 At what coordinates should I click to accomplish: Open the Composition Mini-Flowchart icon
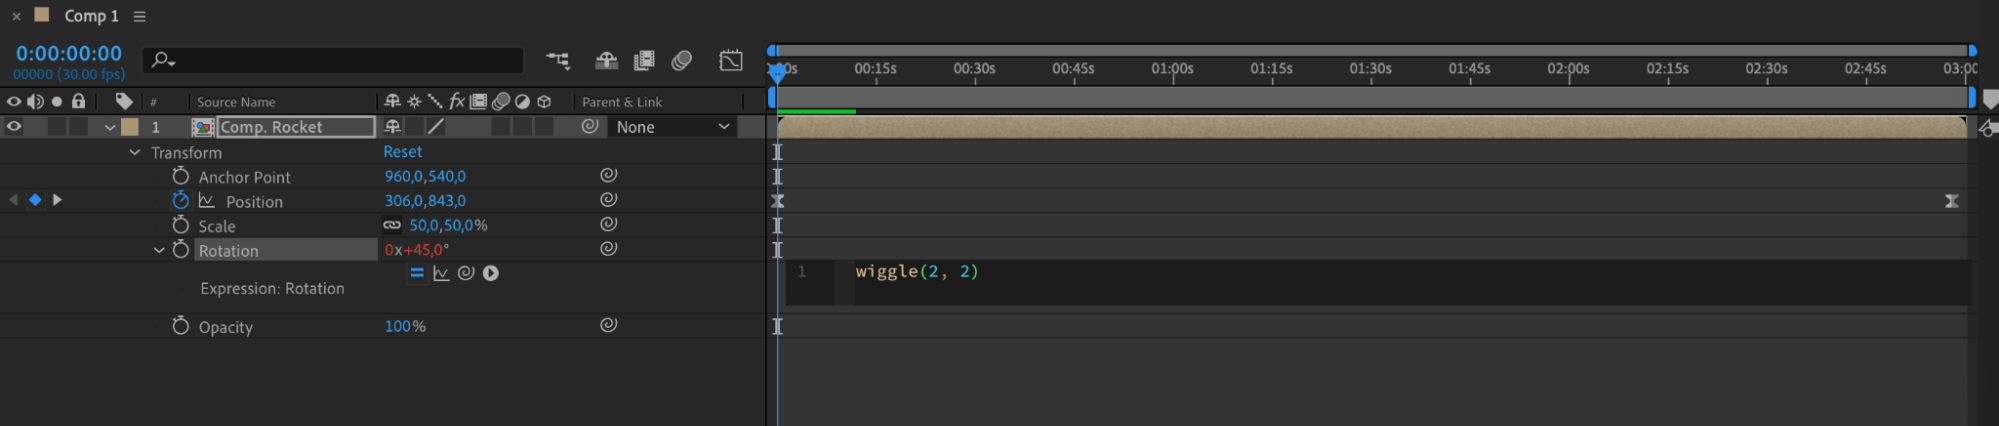pos(558,61)
